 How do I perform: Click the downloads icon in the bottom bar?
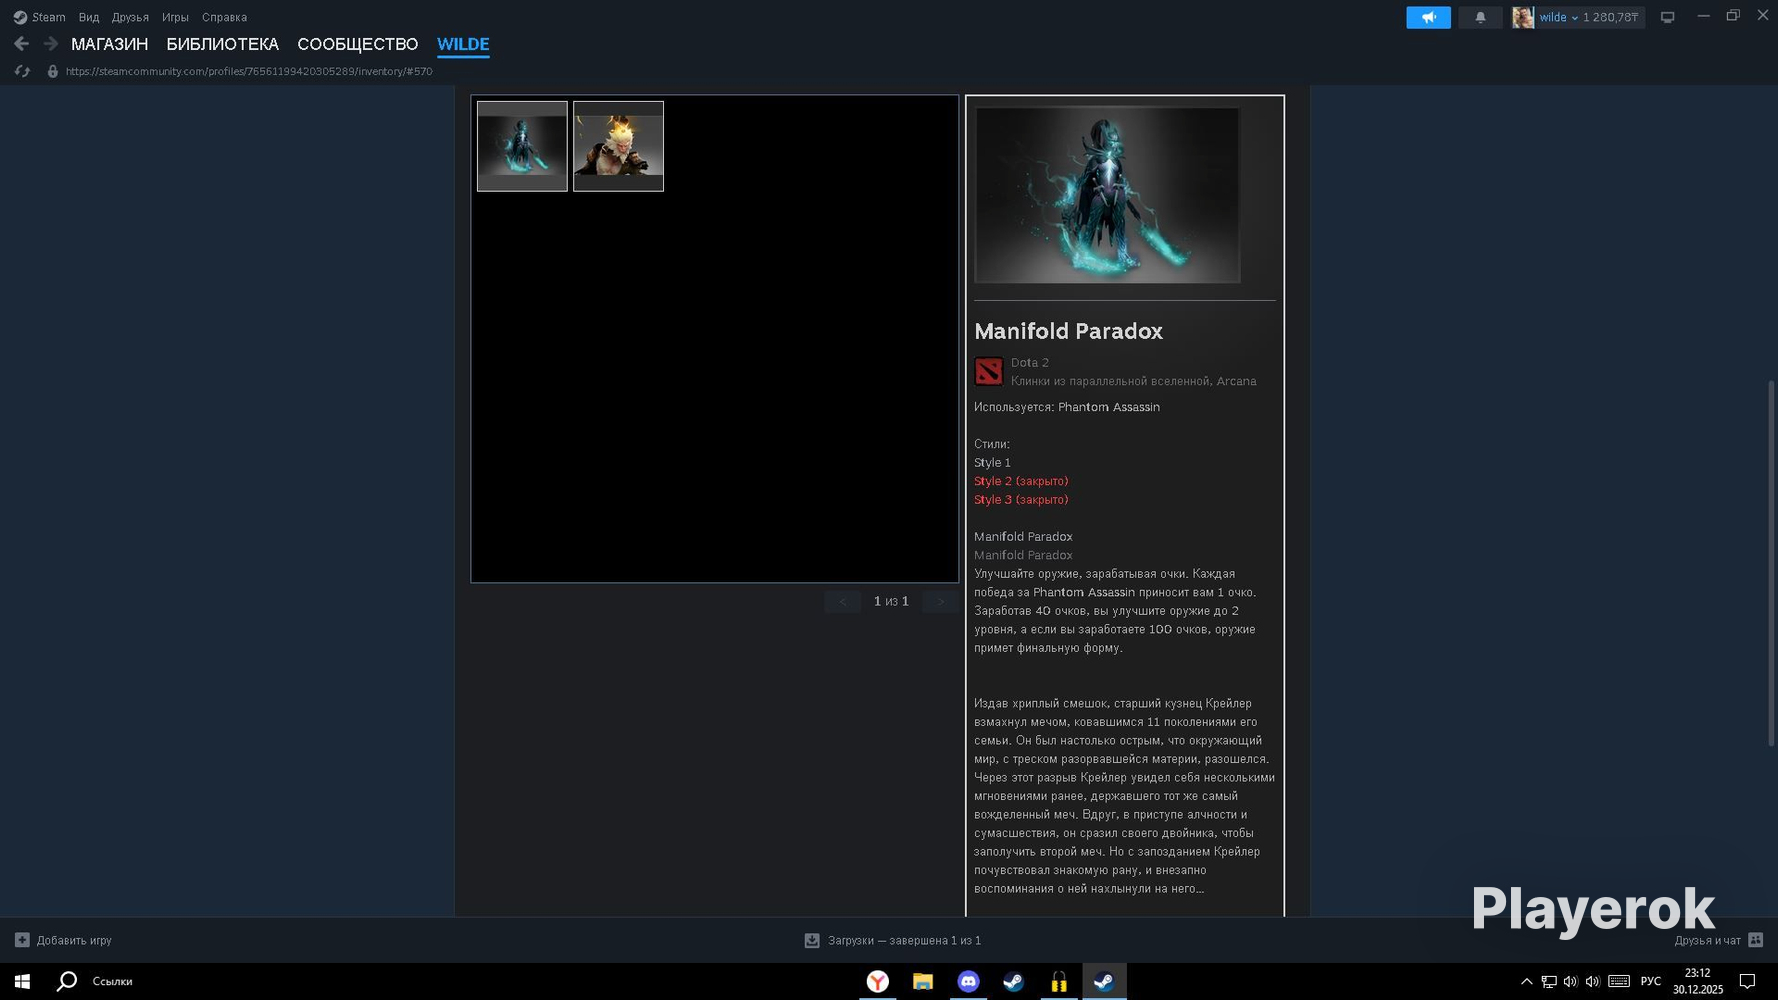pos(812,940)
